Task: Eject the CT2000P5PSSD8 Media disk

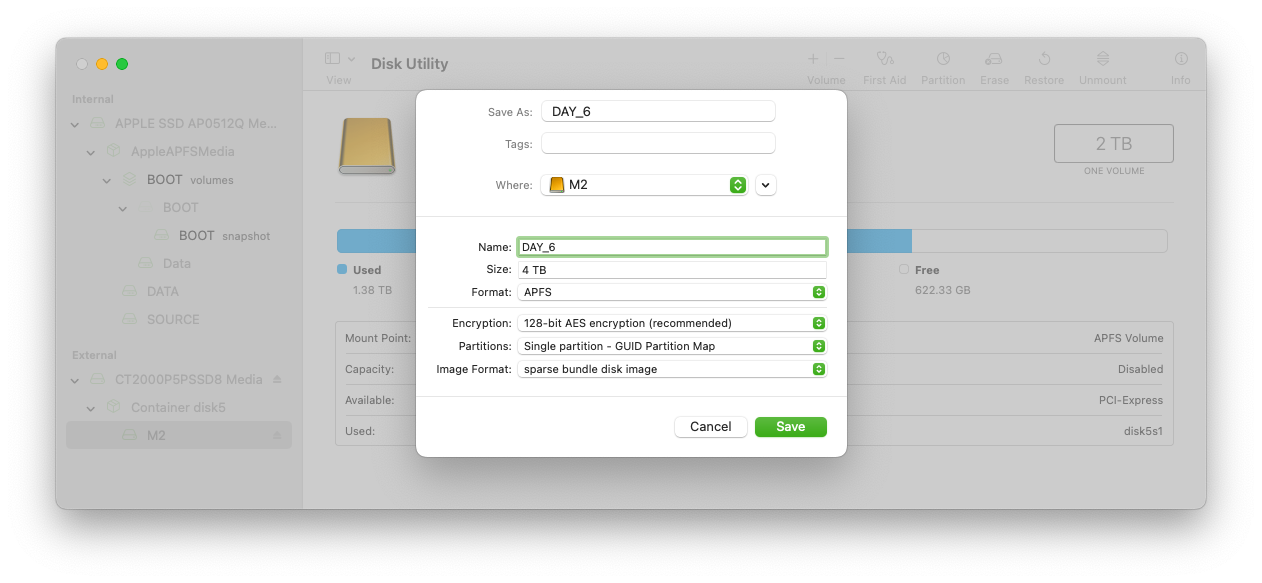Action: coord(278,380)
